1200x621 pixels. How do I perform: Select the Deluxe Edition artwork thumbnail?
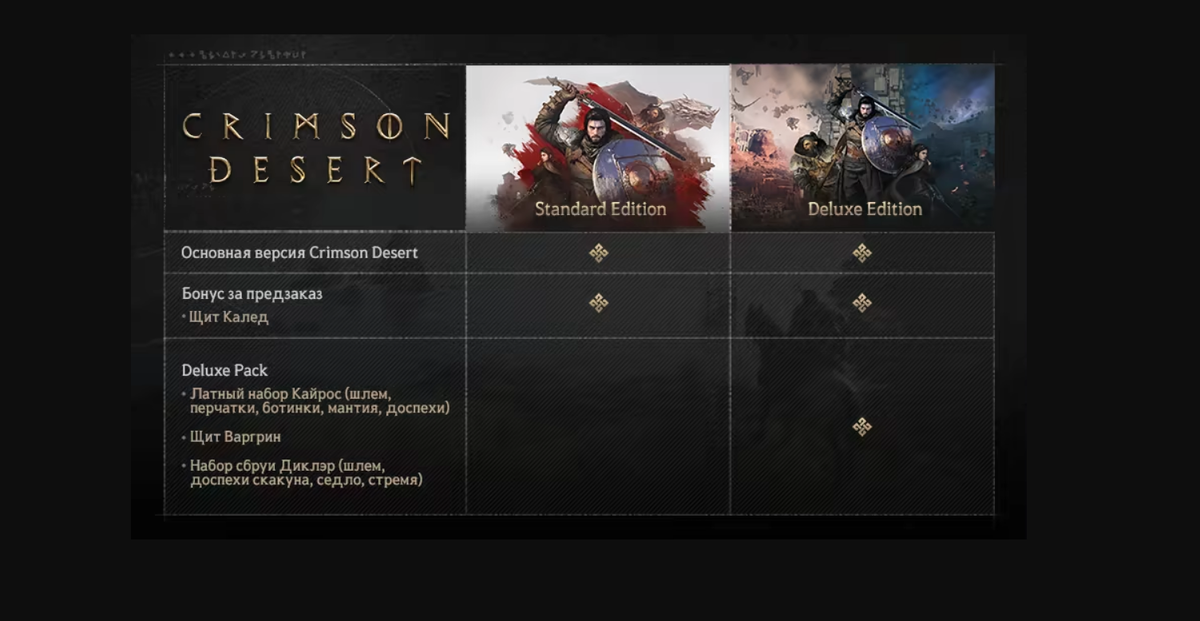click(x=863, y=148)
